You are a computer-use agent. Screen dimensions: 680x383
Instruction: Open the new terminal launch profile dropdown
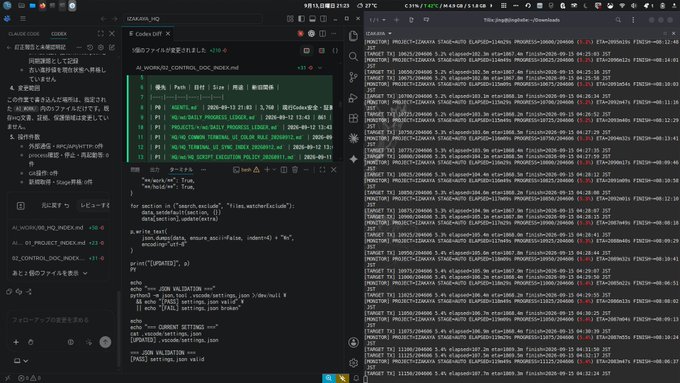pos(274,170)
